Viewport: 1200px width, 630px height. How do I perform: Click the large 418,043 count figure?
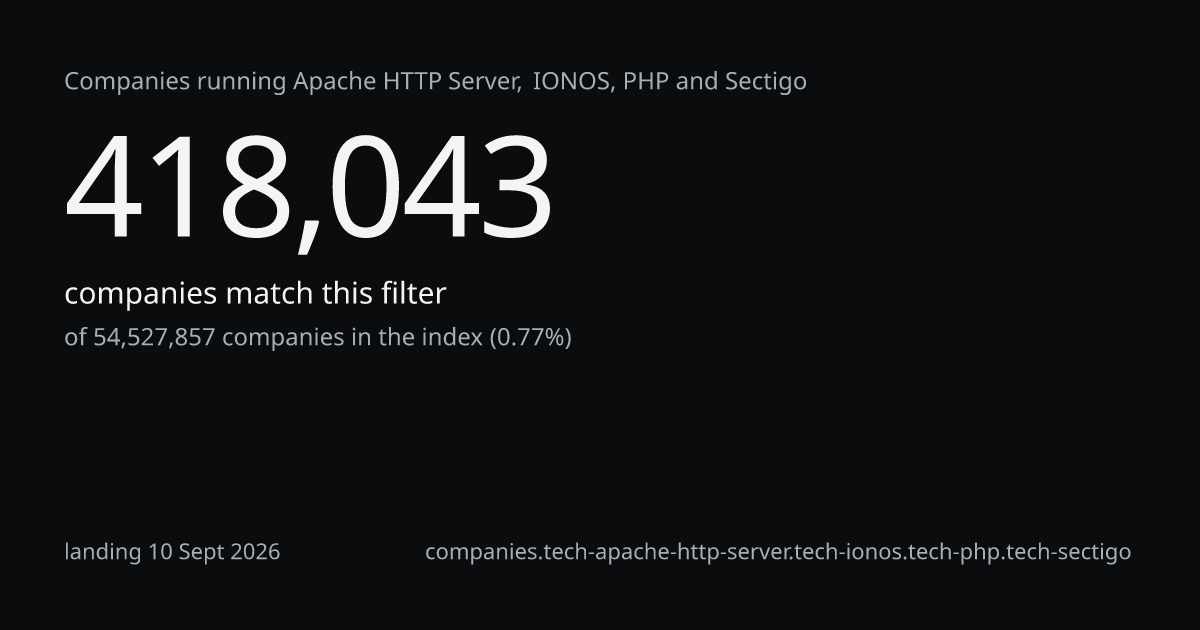[x=308, y=190]
